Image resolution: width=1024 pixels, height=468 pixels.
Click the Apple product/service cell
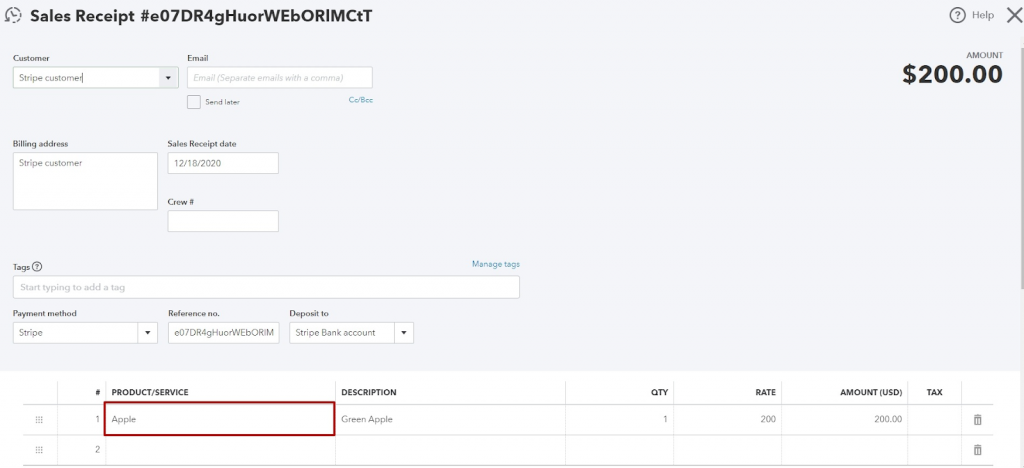point(219,420)
